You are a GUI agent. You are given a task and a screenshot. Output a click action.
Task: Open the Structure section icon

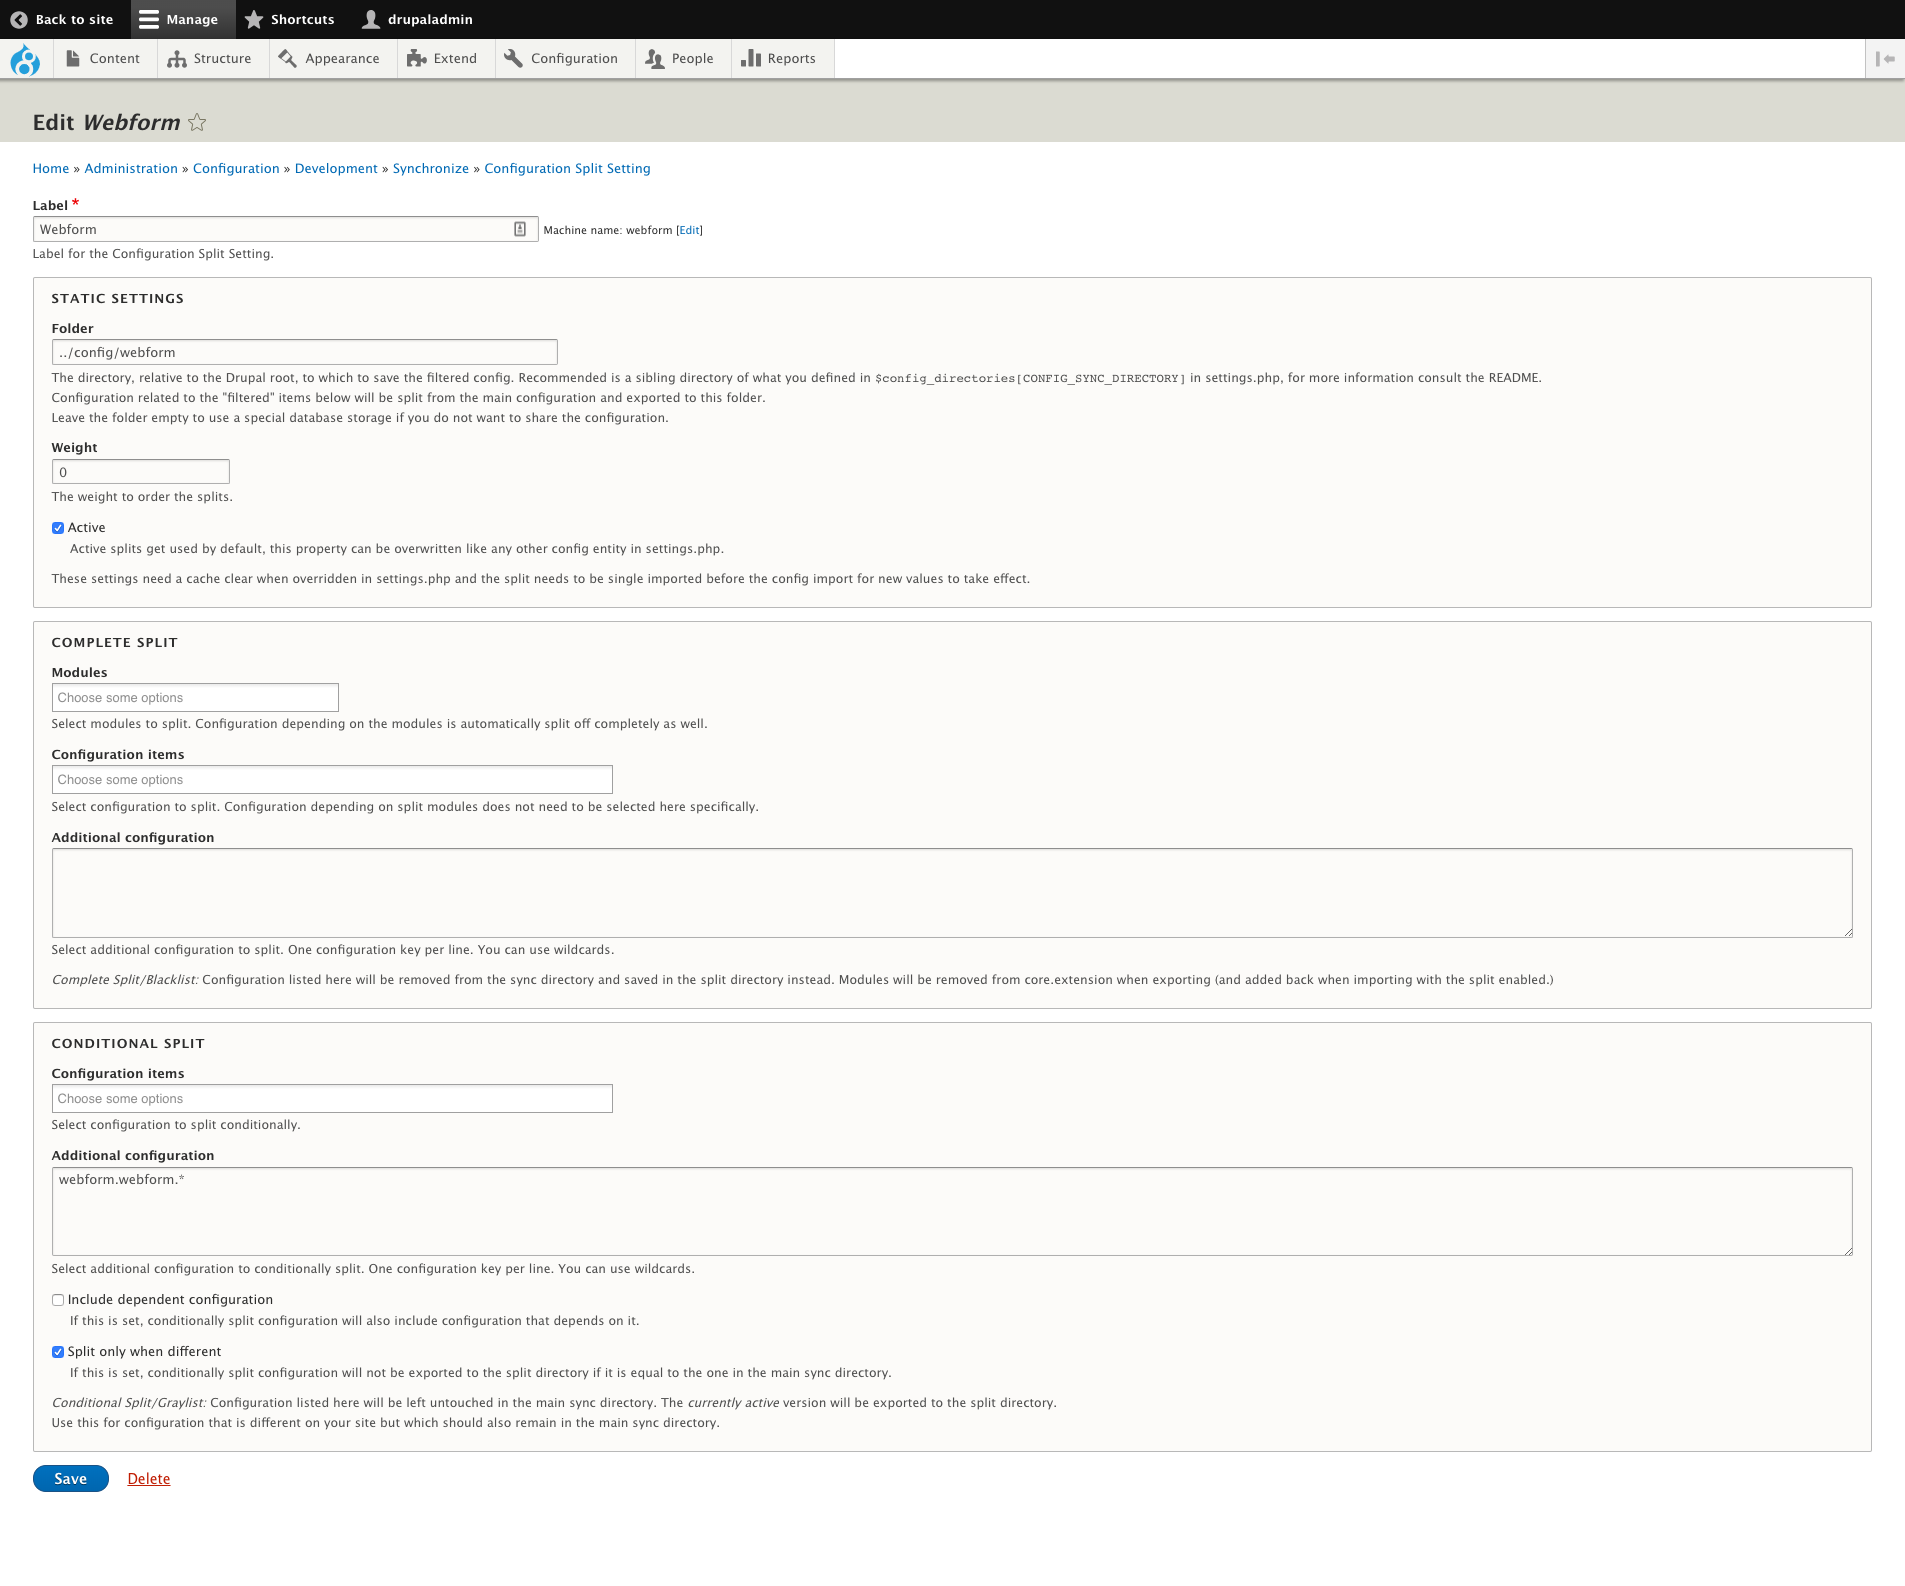(178, 58)
